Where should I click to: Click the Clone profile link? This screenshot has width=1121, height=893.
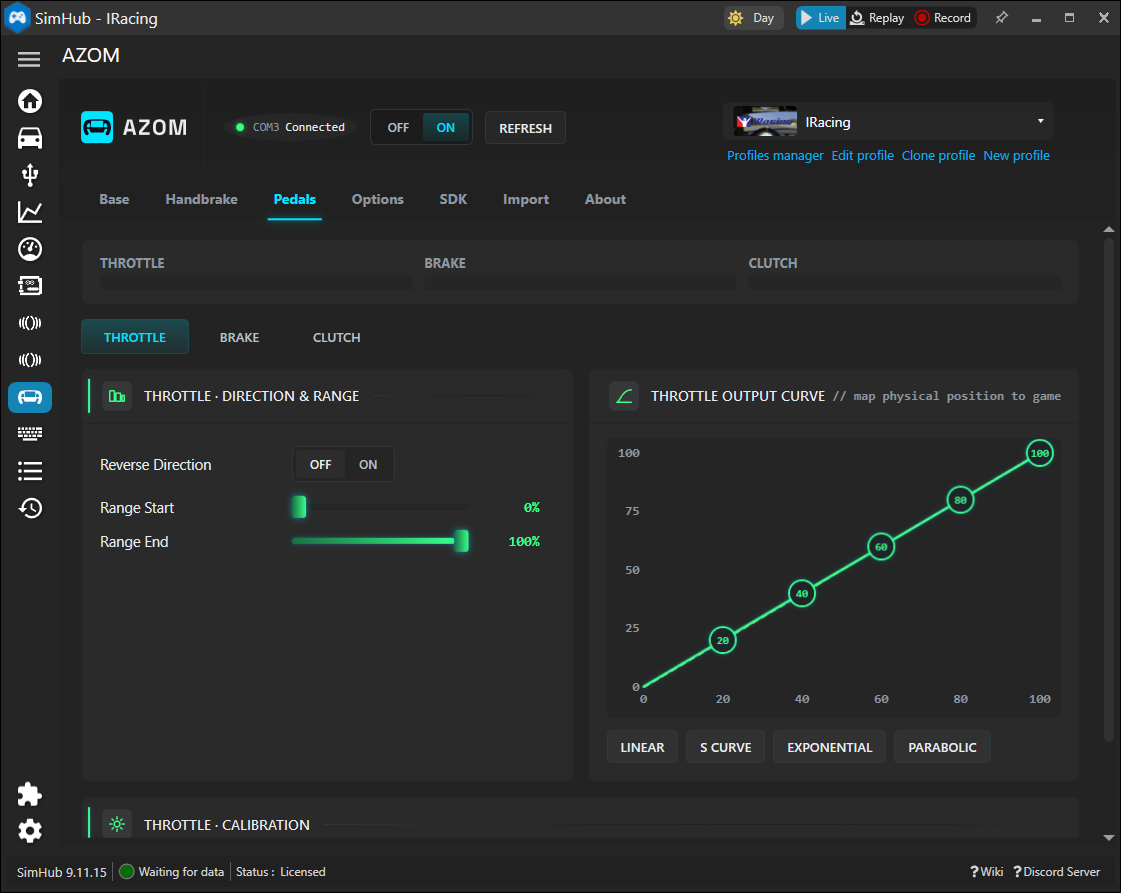pos(938,155)
